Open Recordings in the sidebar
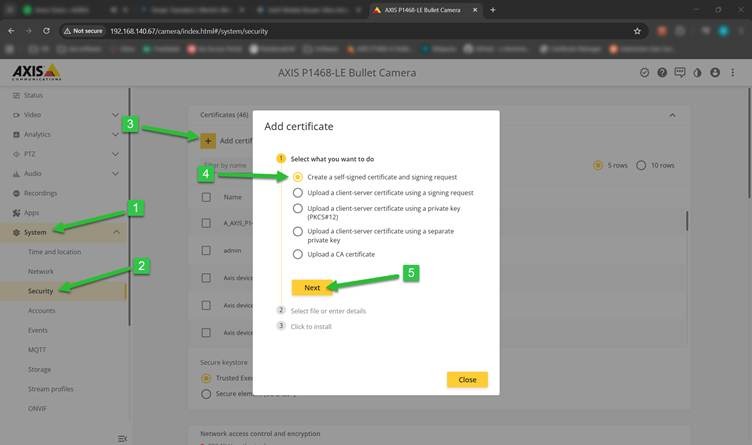This screenshot has width=752, height=445. point(40,193)
